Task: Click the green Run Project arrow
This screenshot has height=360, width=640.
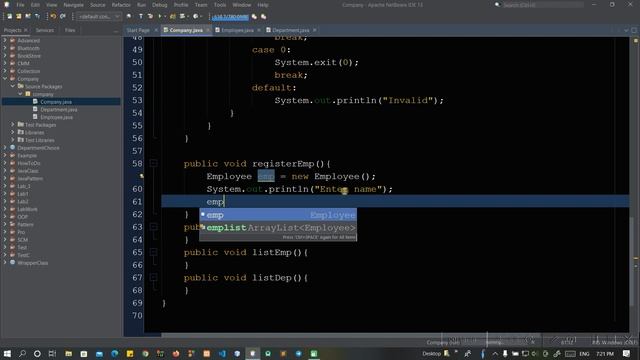Action: [160, 16]
